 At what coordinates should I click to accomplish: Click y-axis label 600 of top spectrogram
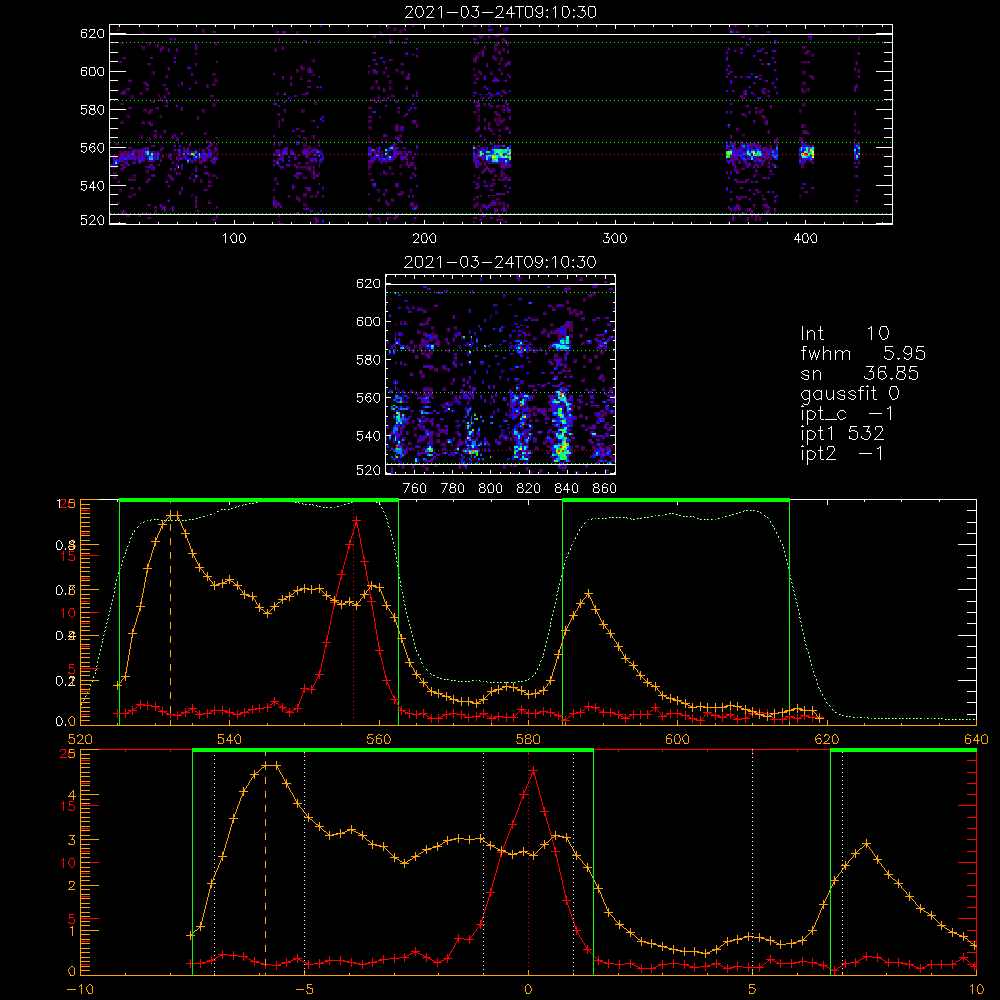[92, 71]
